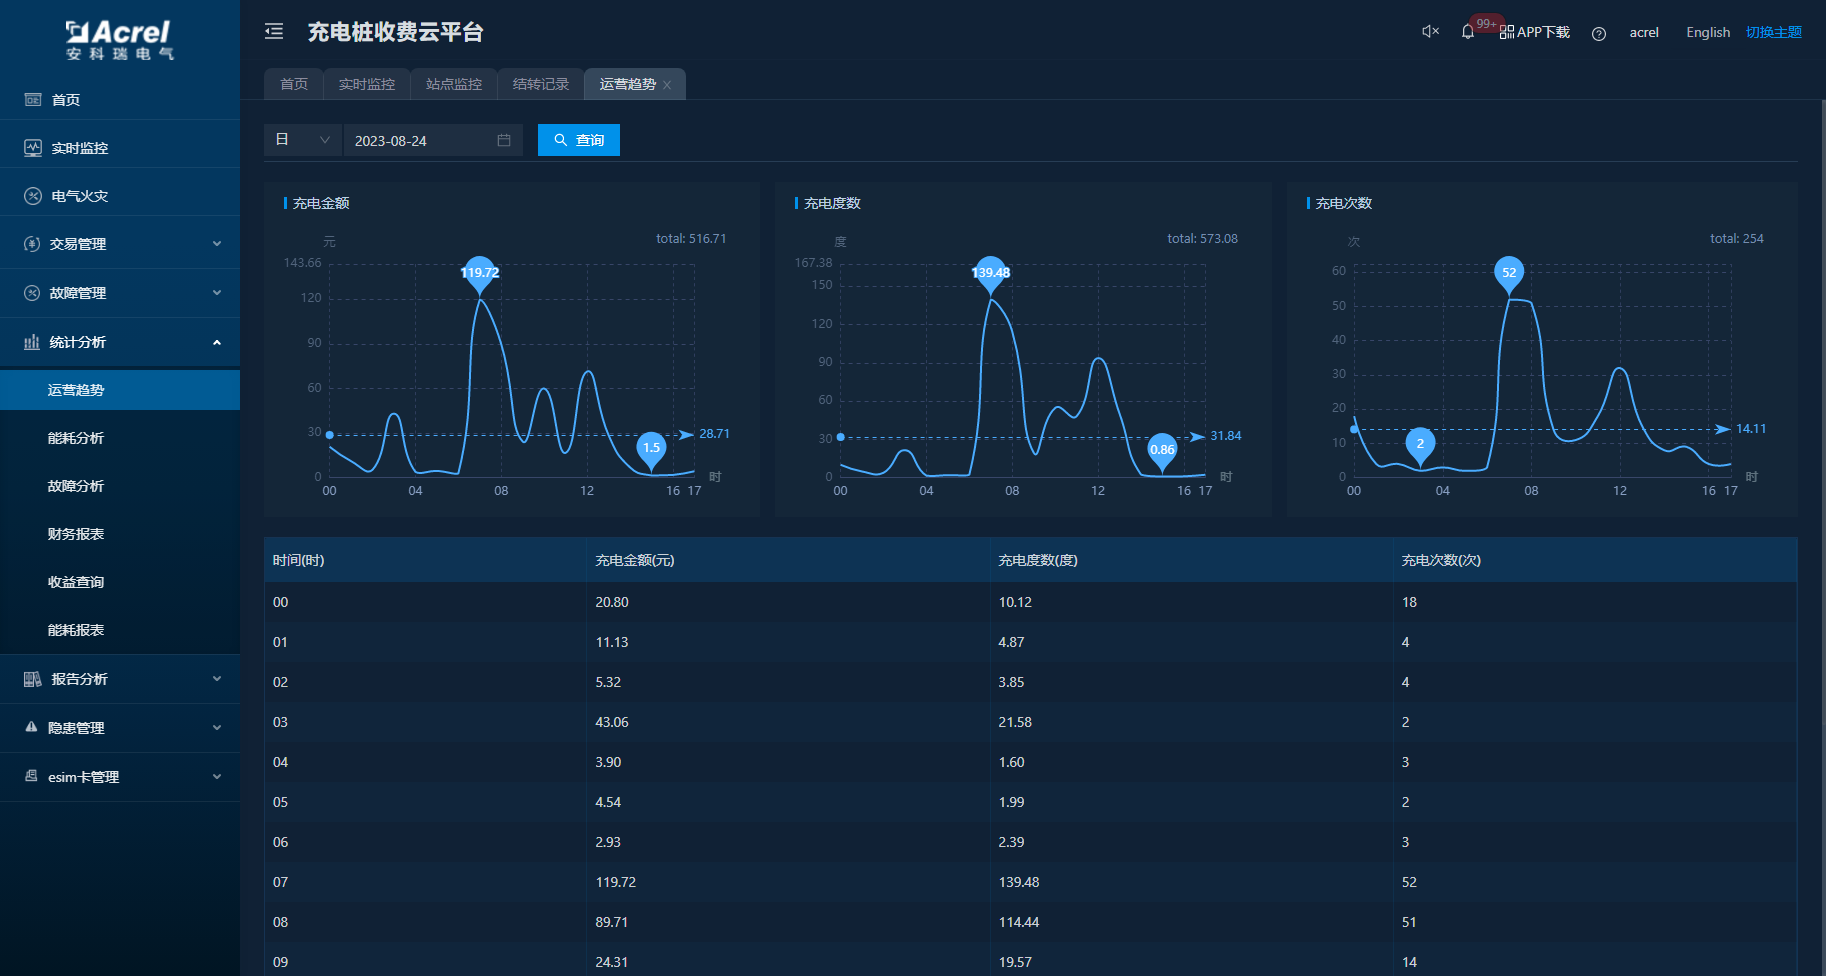Expand the 报告分析 menu
1826x976 pixels.
(120, 679)
